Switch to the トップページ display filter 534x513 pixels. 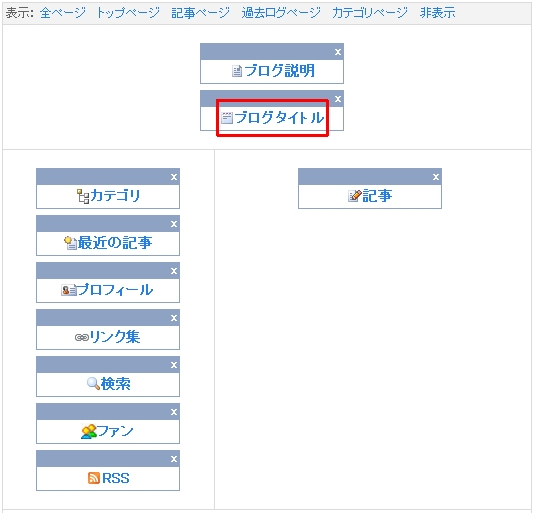128,13
